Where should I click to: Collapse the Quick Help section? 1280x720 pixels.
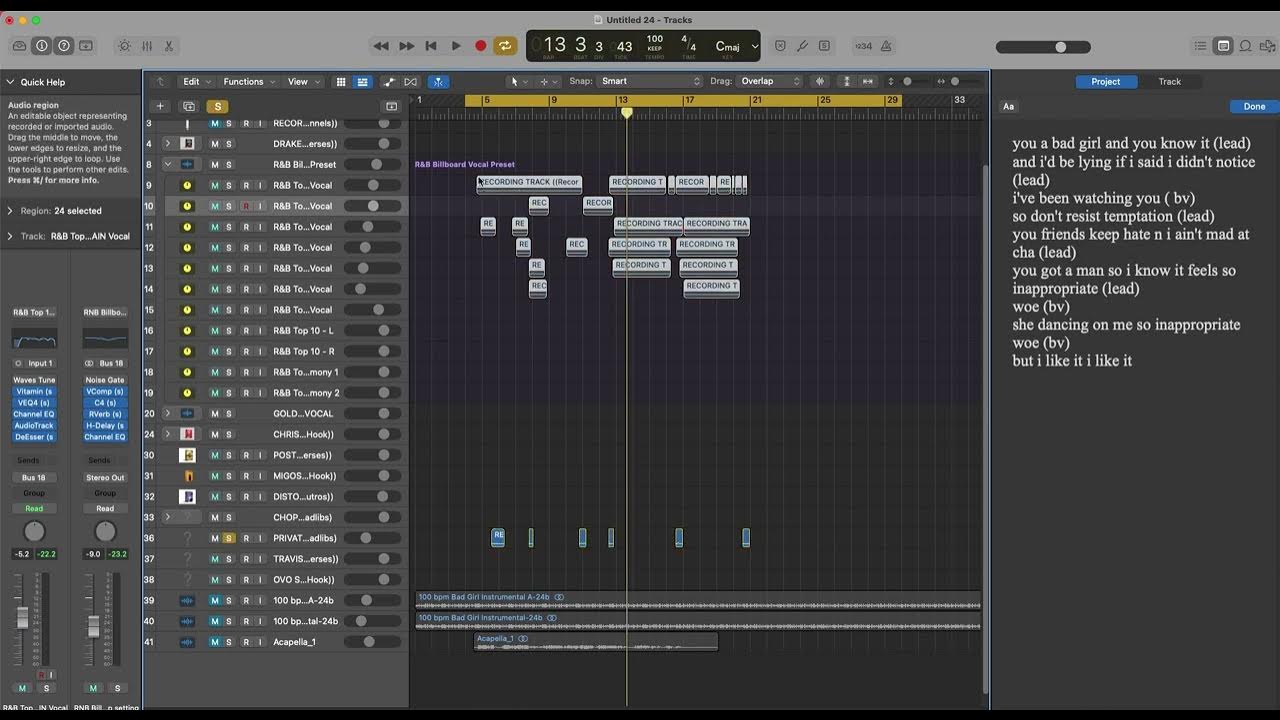(x=10, y=82)
